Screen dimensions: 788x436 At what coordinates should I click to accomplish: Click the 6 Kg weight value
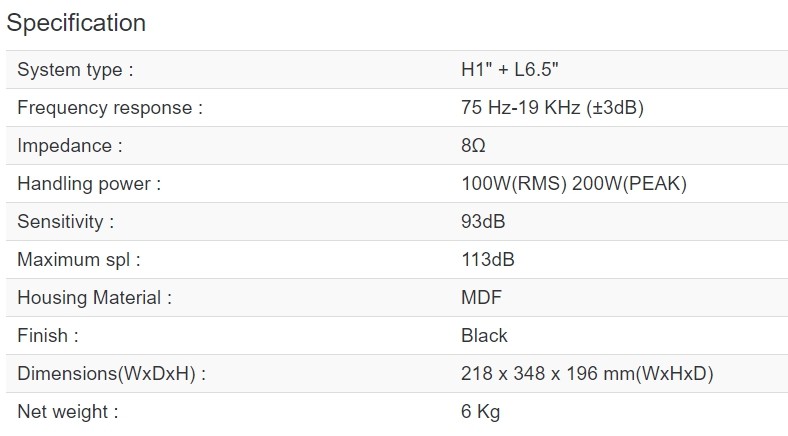480,412
